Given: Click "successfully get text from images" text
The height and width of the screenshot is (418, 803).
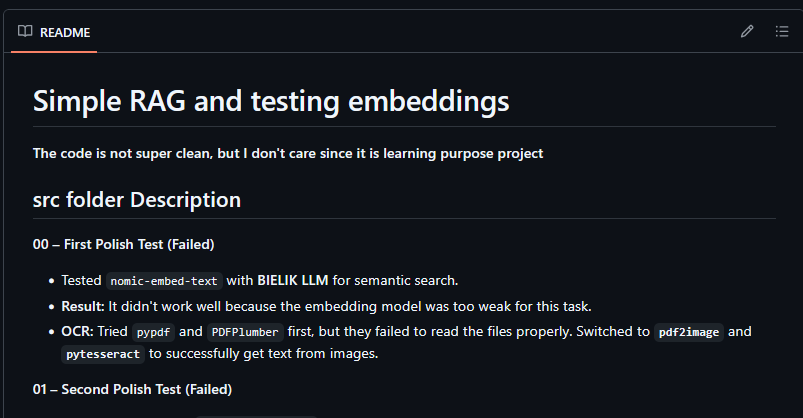Looking at the screenshot, I should [278, 353].
